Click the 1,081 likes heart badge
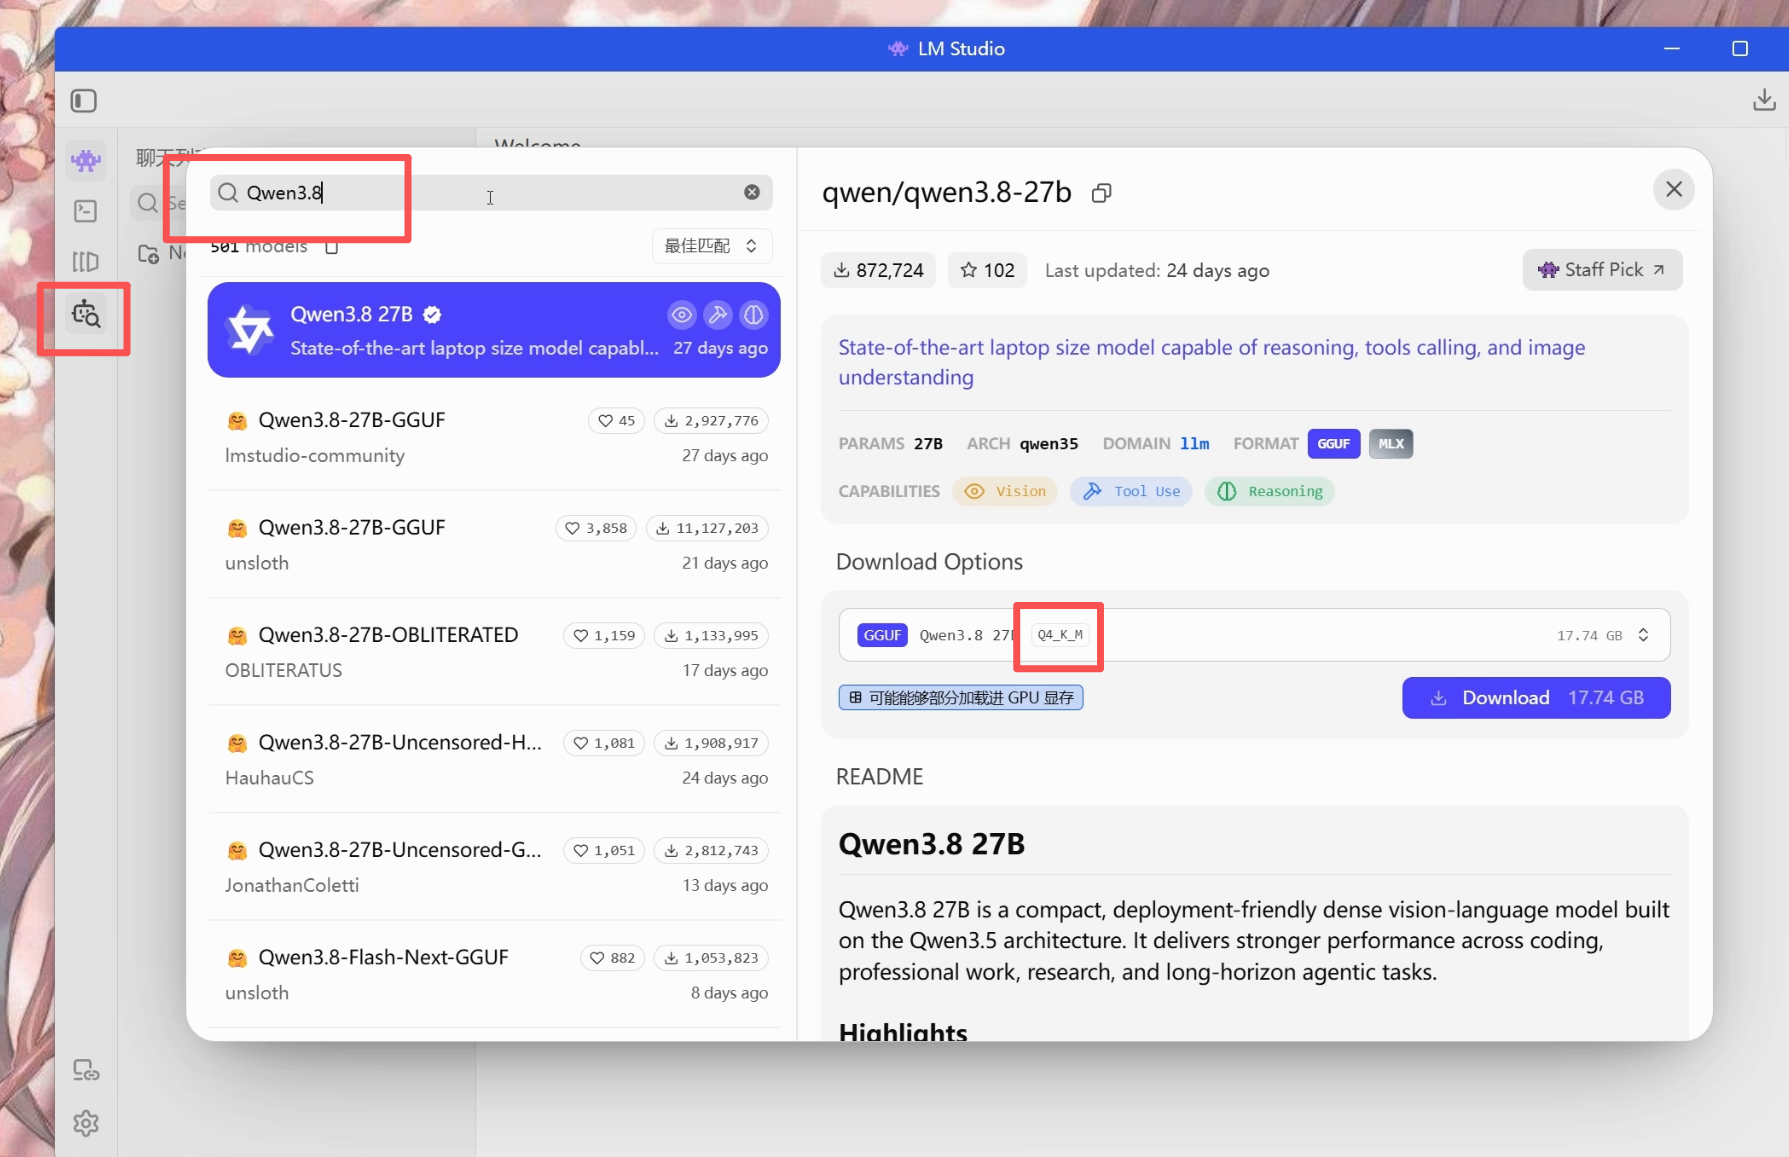The height and width of the screenshot is (1157, 1789). 605,743
